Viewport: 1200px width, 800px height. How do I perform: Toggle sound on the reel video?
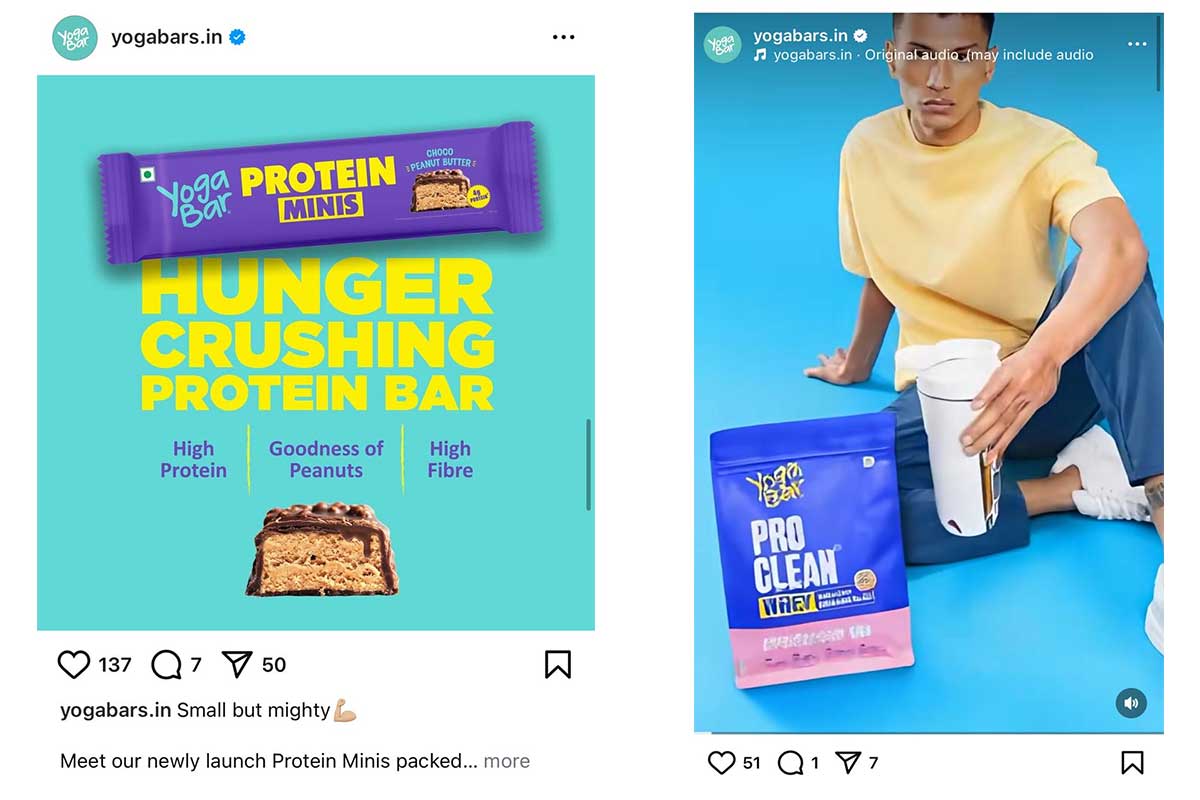pos(1131,703)
